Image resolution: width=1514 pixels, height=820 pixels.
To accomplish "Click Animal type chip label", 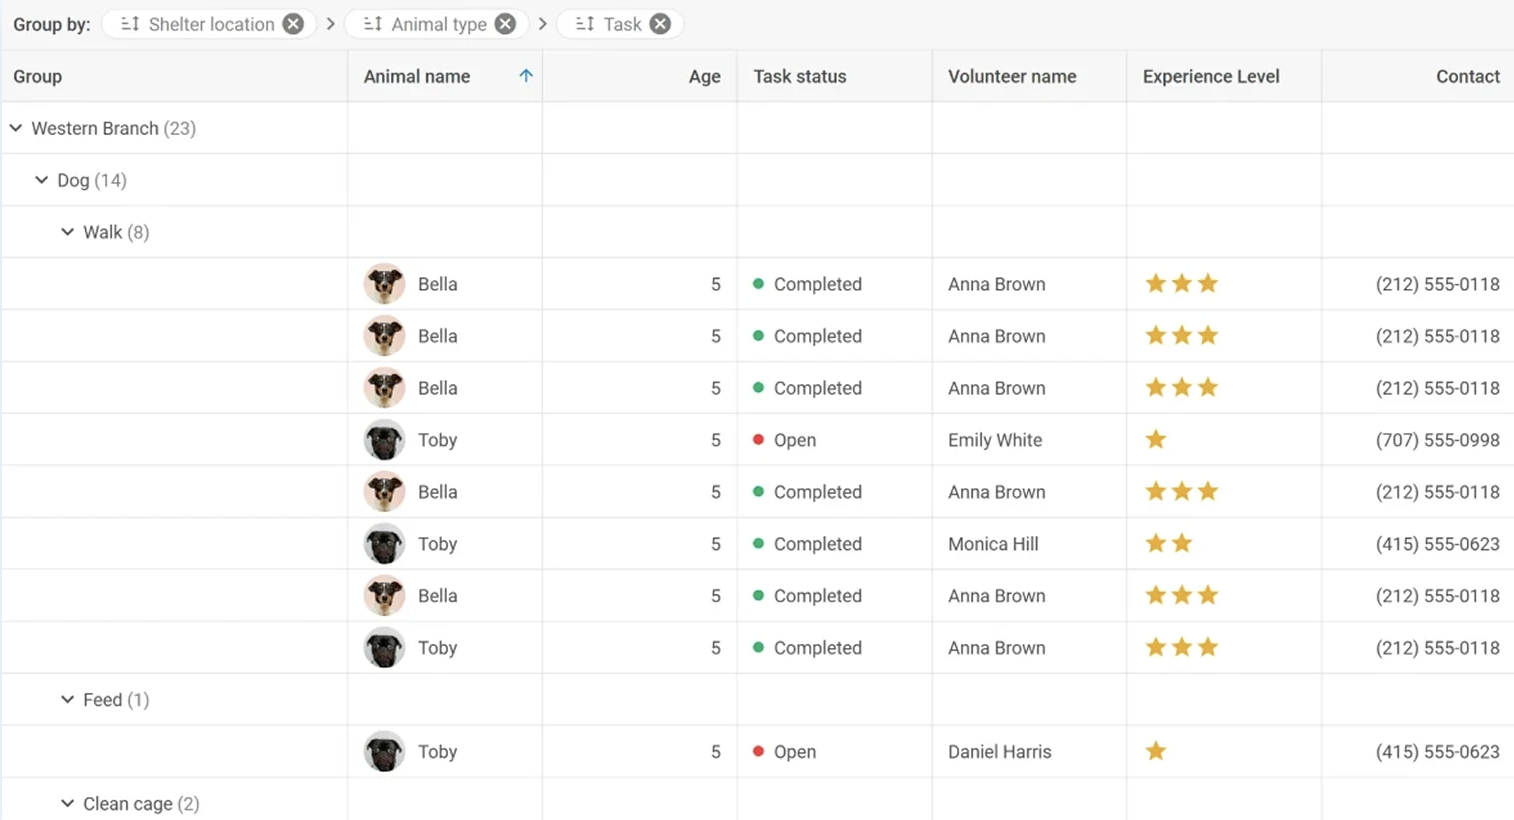I will [x=439, y=24].
